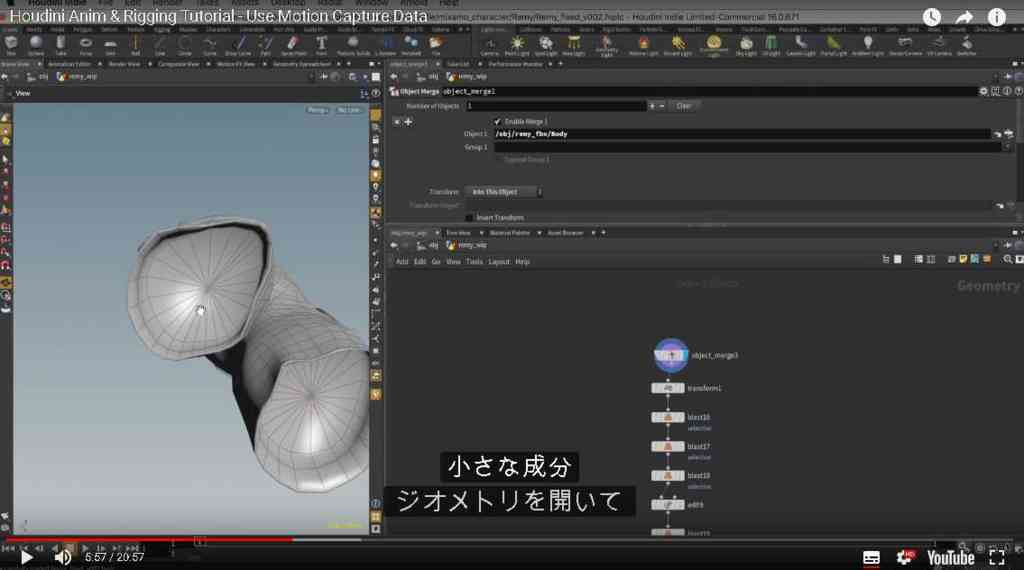Open the Asset Browser tab

[566, 232]
